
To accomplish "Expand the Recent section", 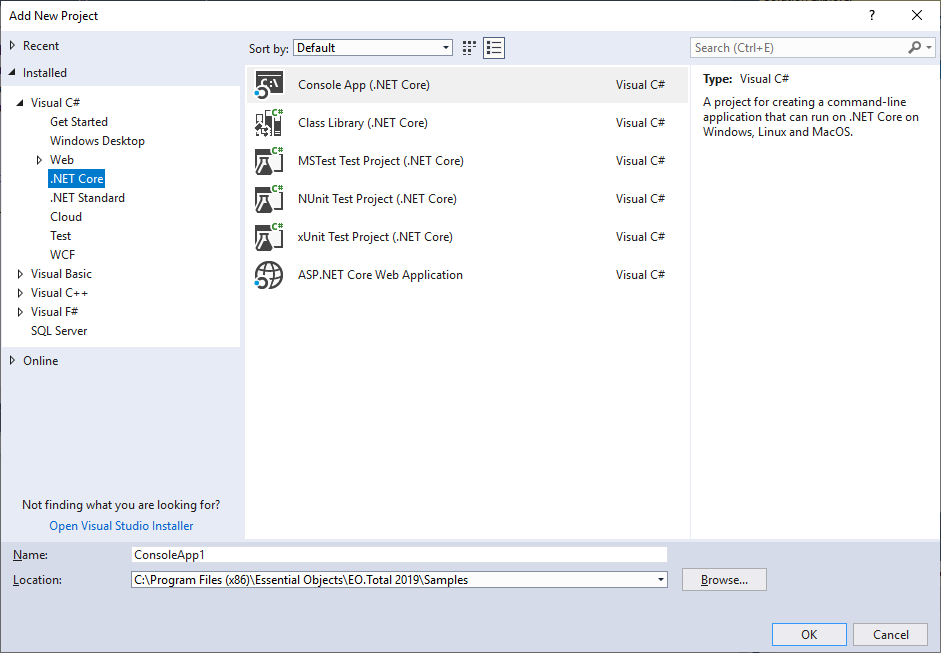I will coord(12,46).
